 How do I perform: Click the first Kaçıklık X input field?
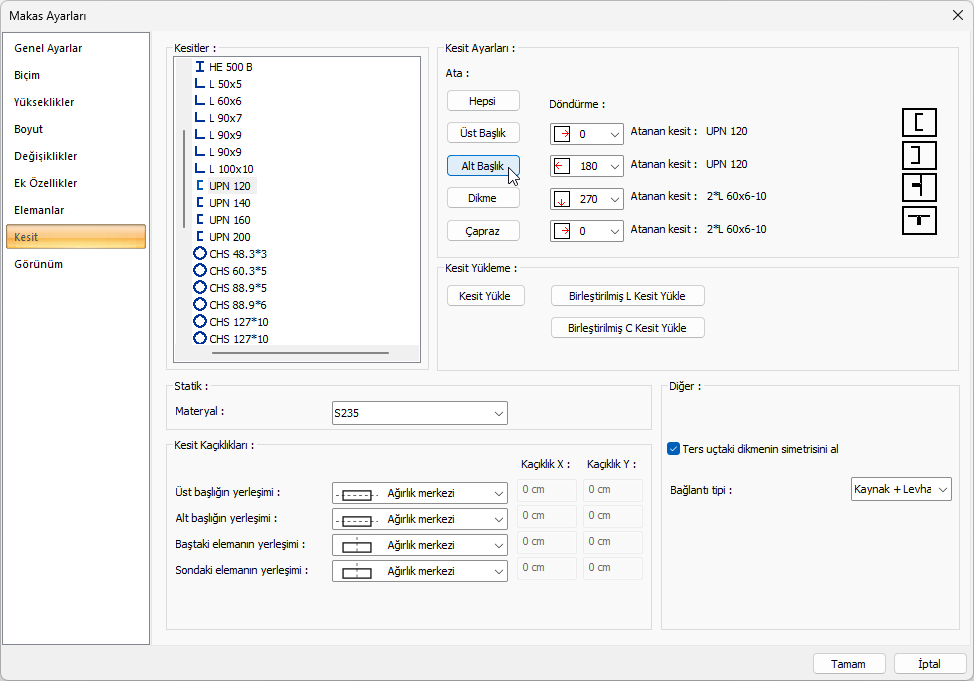point(547,490)
